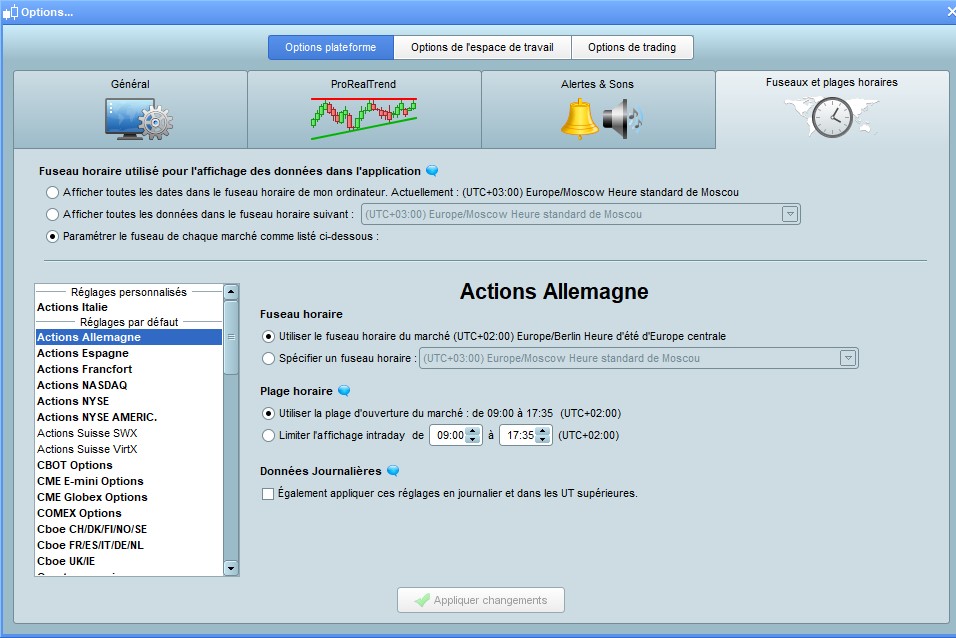Select 'Limiter l'affichage intraday' radio
The width and height of the screenshot is (956, 638).
coord(268,435)
